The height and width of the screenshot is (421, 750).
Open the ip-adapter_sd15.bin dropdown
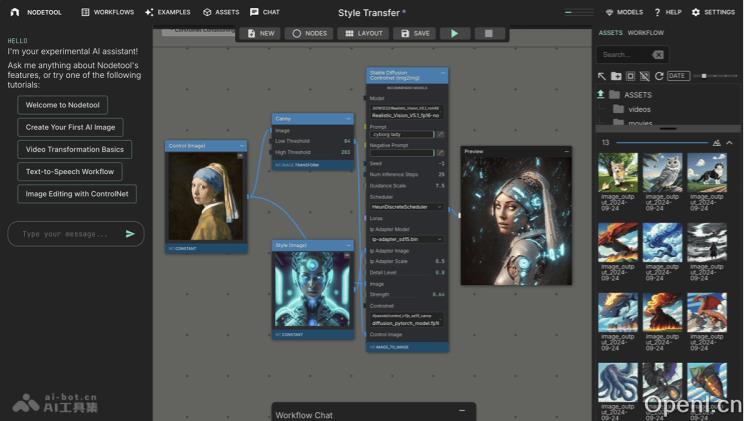pyautogui.click(x=407, y=239)
